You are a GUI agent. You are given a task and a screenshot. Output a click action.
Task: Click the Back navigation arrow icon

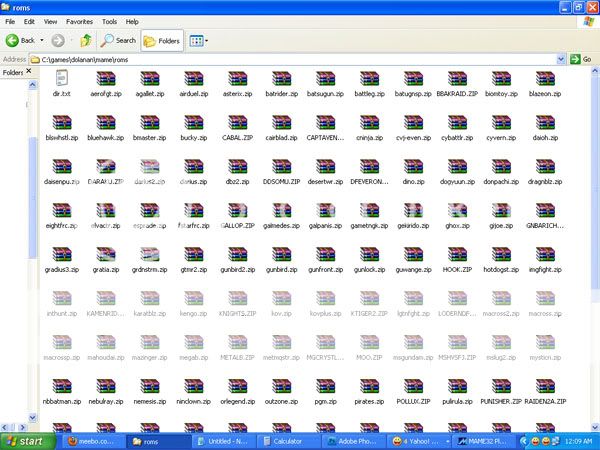[x=12, y=40]
